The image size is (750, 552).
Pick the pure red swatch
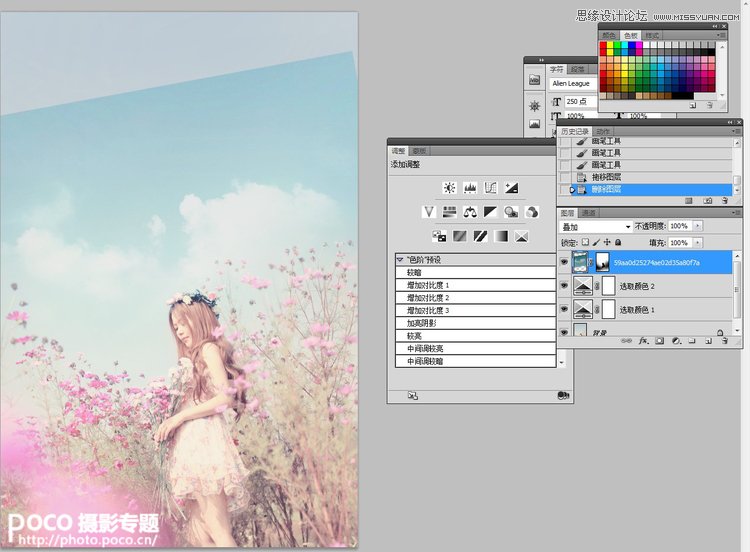click(603, 45)
